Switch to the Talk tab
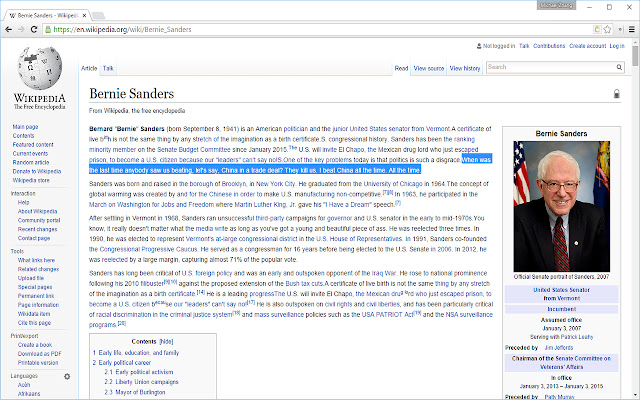 pyautogui.click(x=108, y=68)
